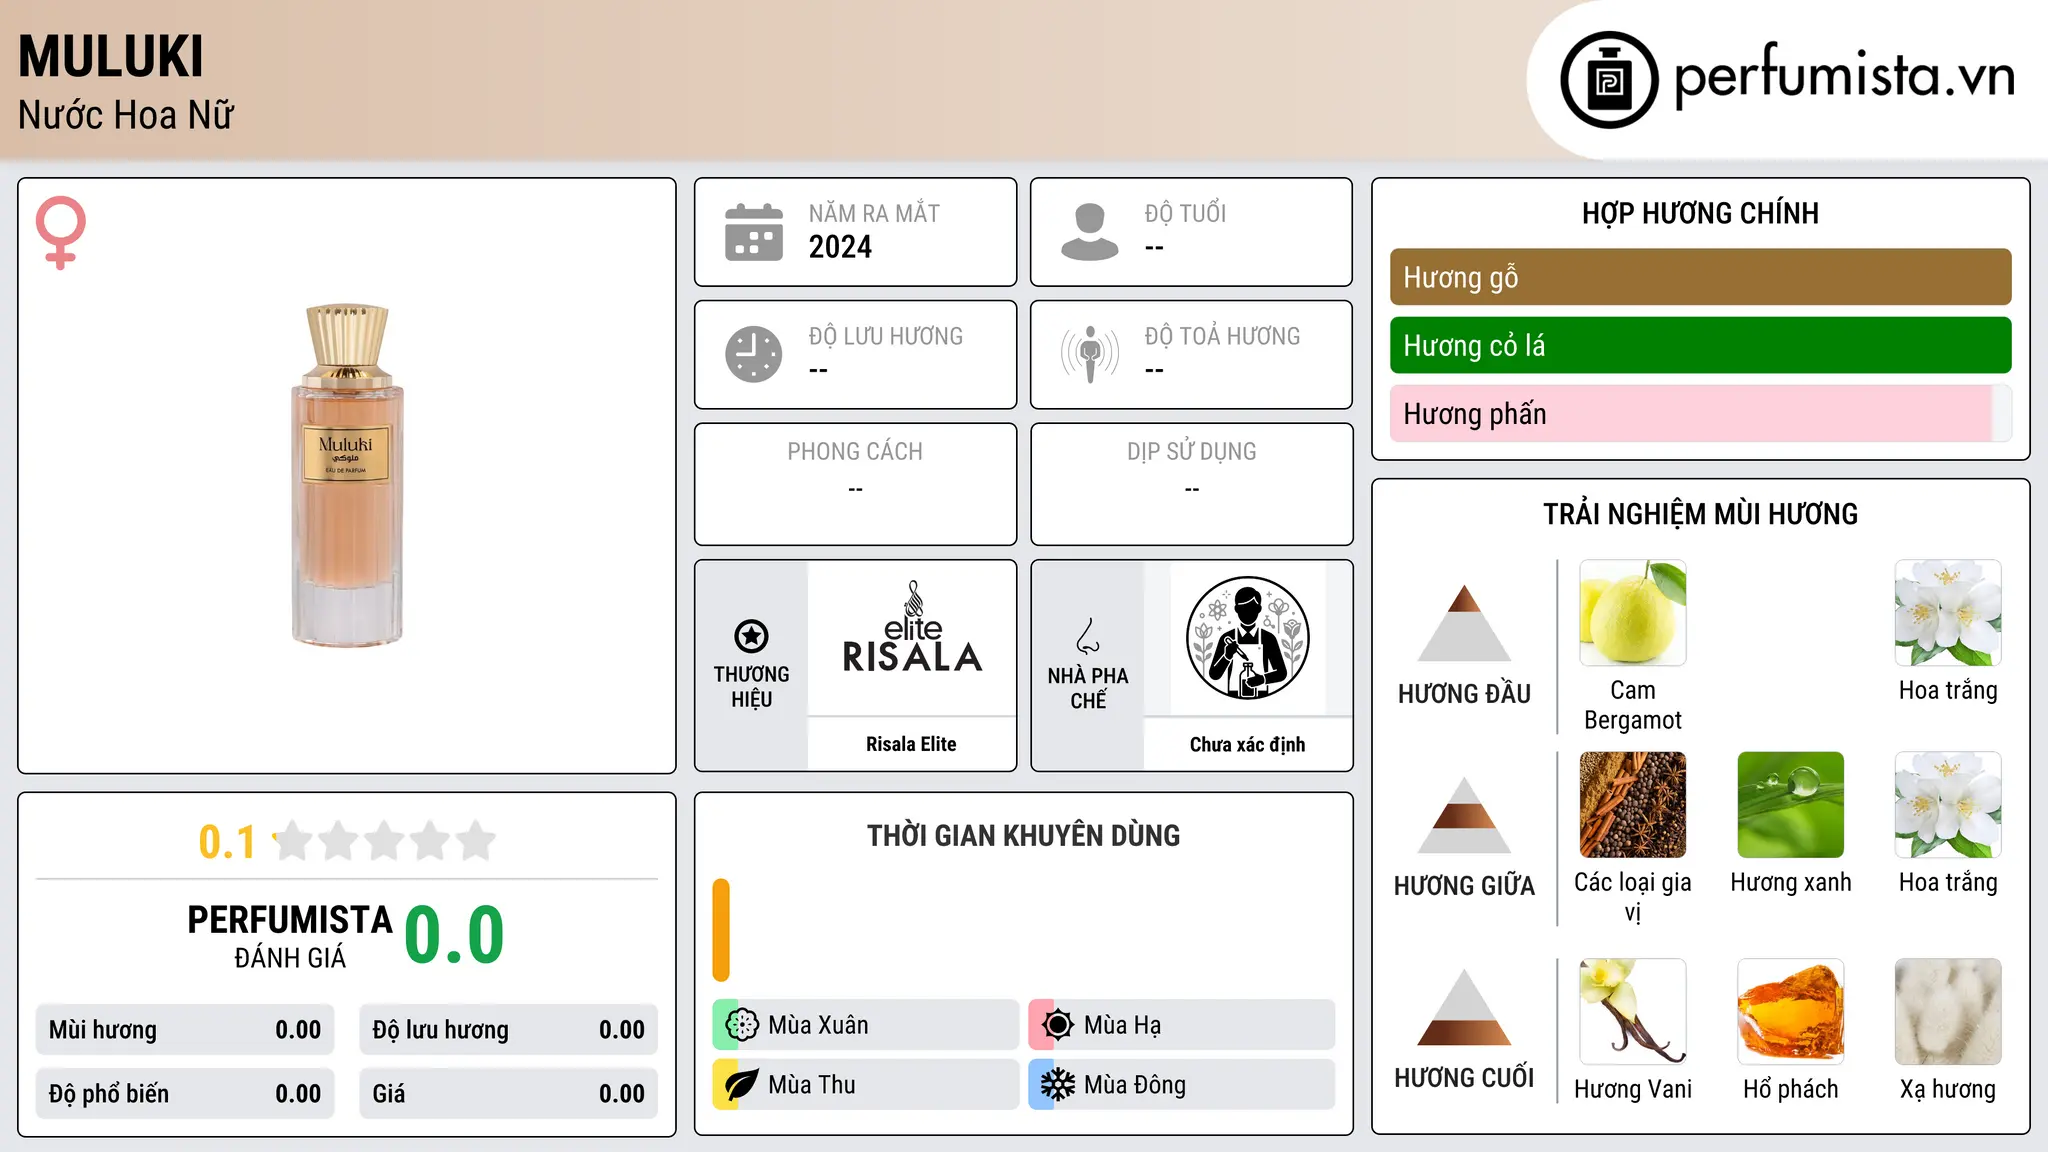Viewport: 2048px width, 1152px height.
Task: Click the perfumista.vn site name text
Action: click(1844, 76)
